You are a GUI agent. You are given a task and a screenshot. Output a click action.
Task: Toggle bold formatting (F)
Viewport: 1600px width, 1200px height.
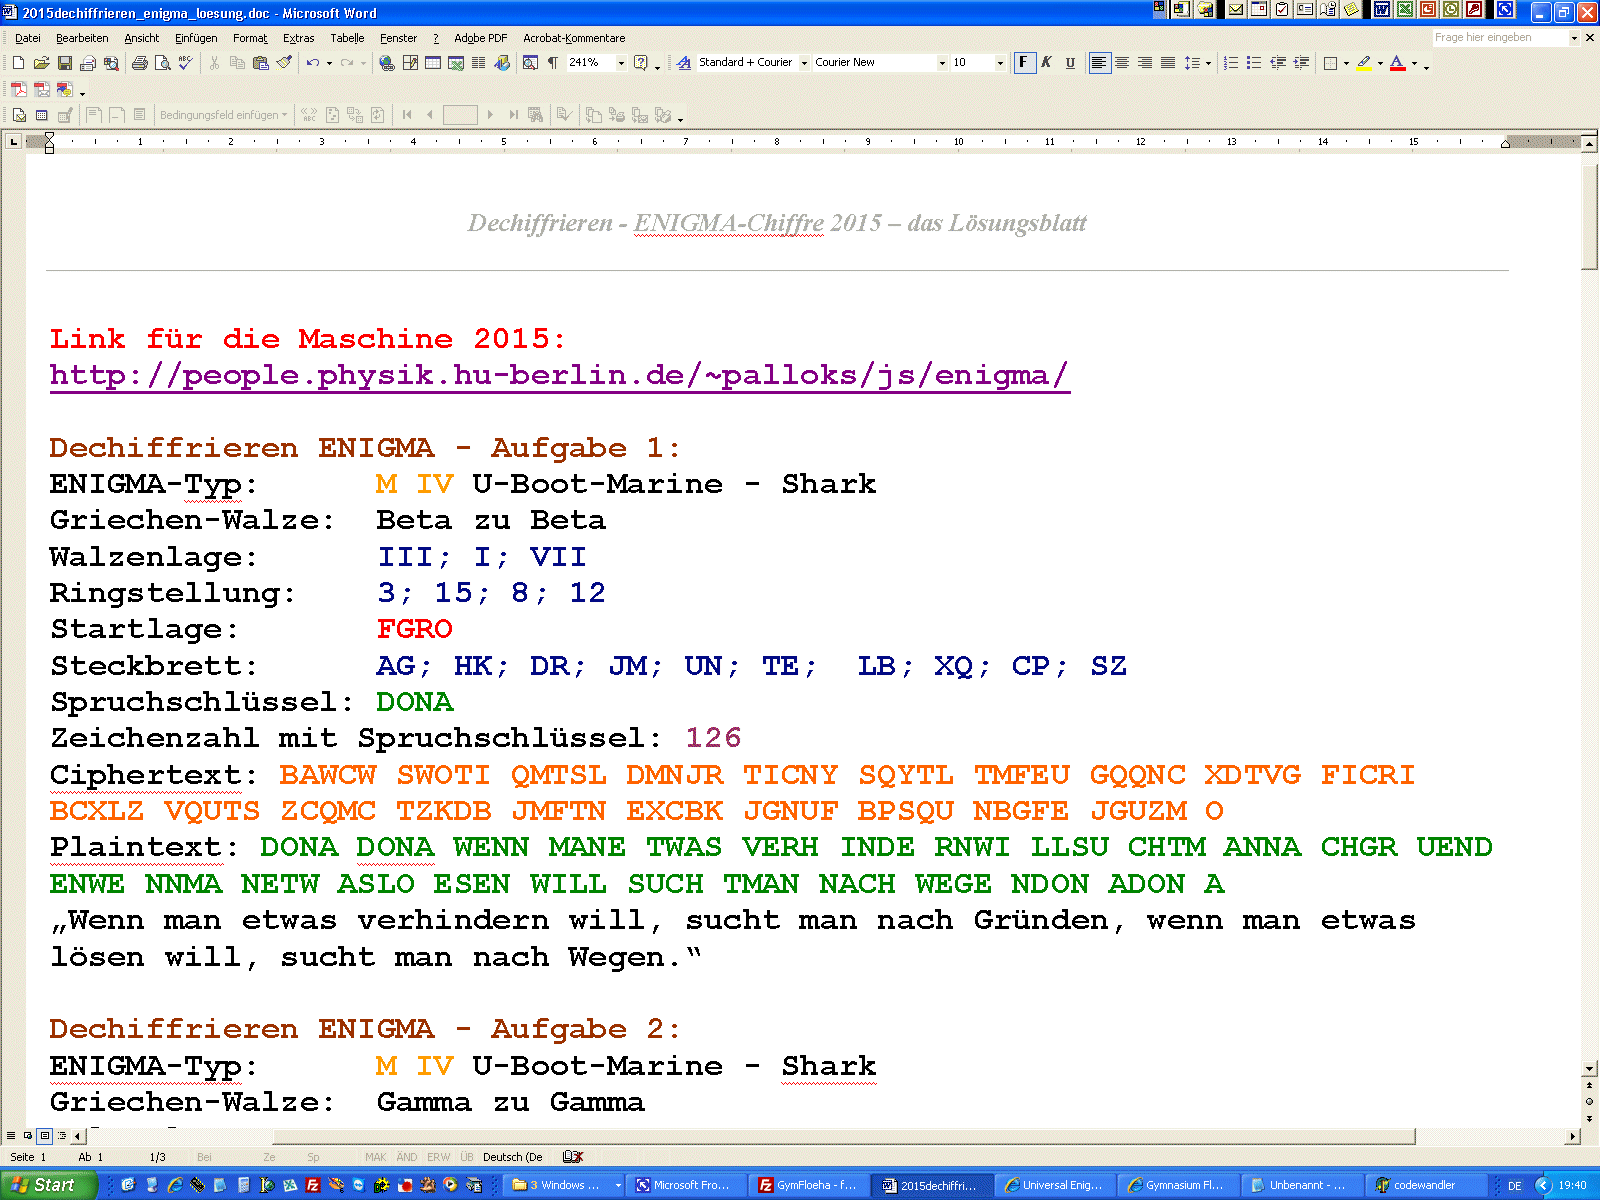(1023, 63)
